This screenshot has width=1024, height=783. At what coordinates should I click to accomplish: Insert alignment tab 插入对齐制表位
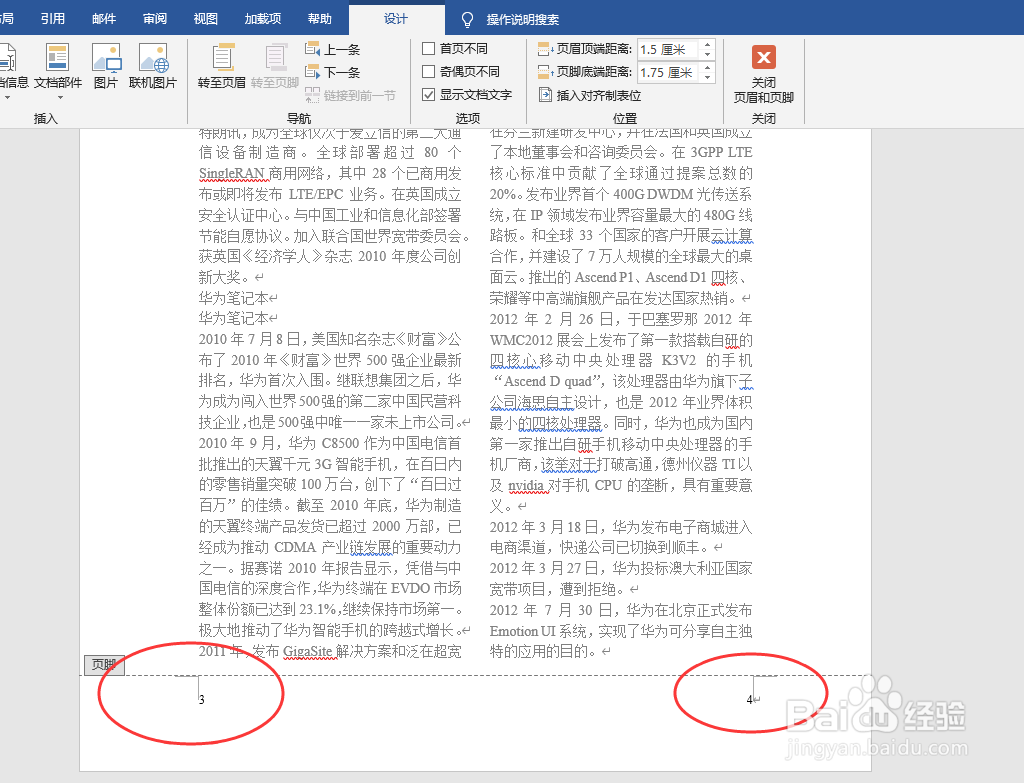click(x=590, y=95)
